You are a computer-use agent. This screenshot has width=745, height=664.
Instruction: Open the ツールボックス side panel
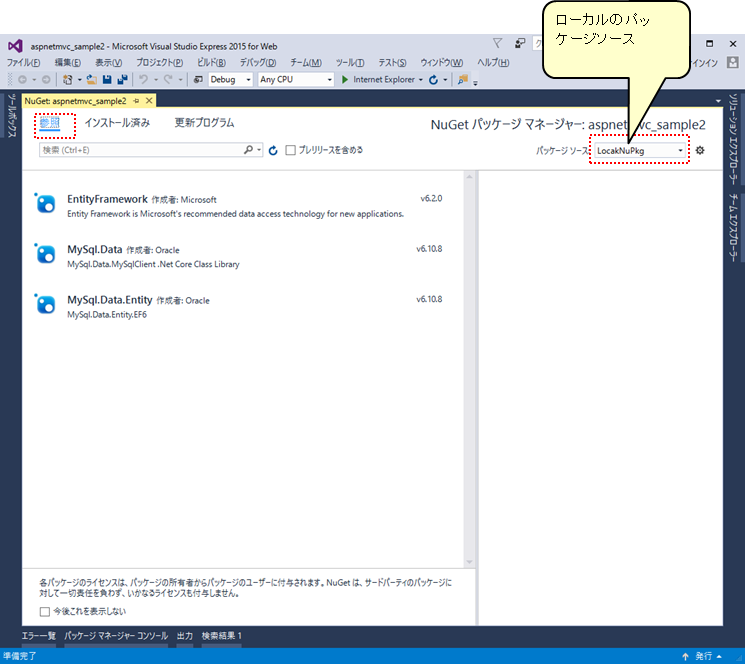(11, 116)
